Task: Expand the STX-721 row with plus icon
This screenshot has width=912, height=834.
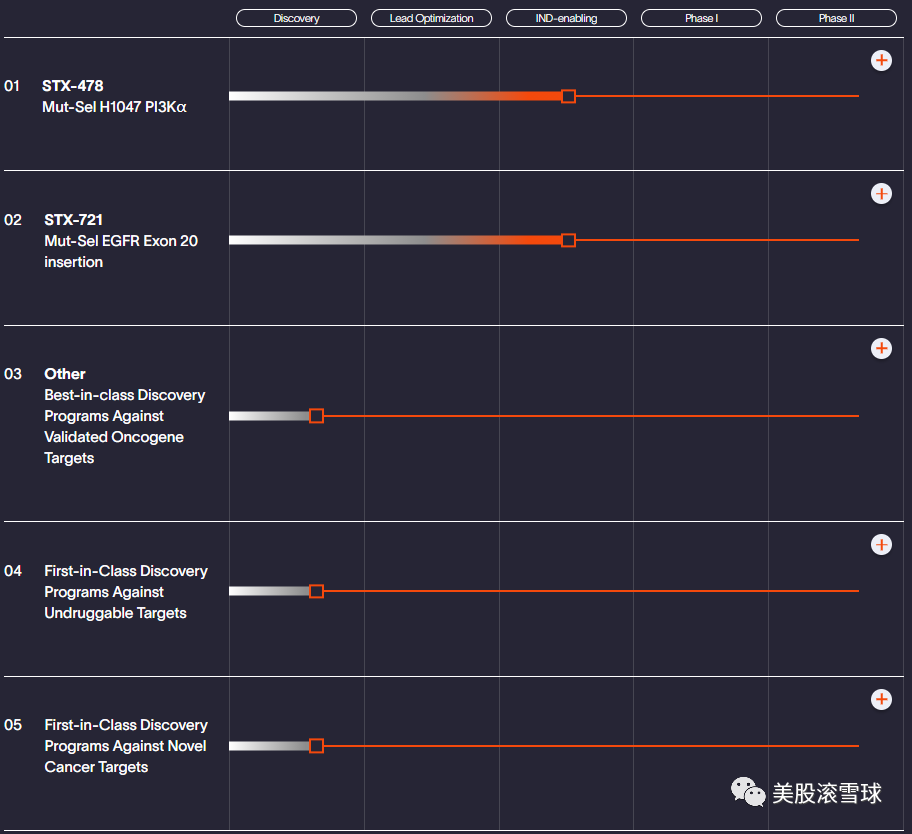Action: [x=881, y=193]
